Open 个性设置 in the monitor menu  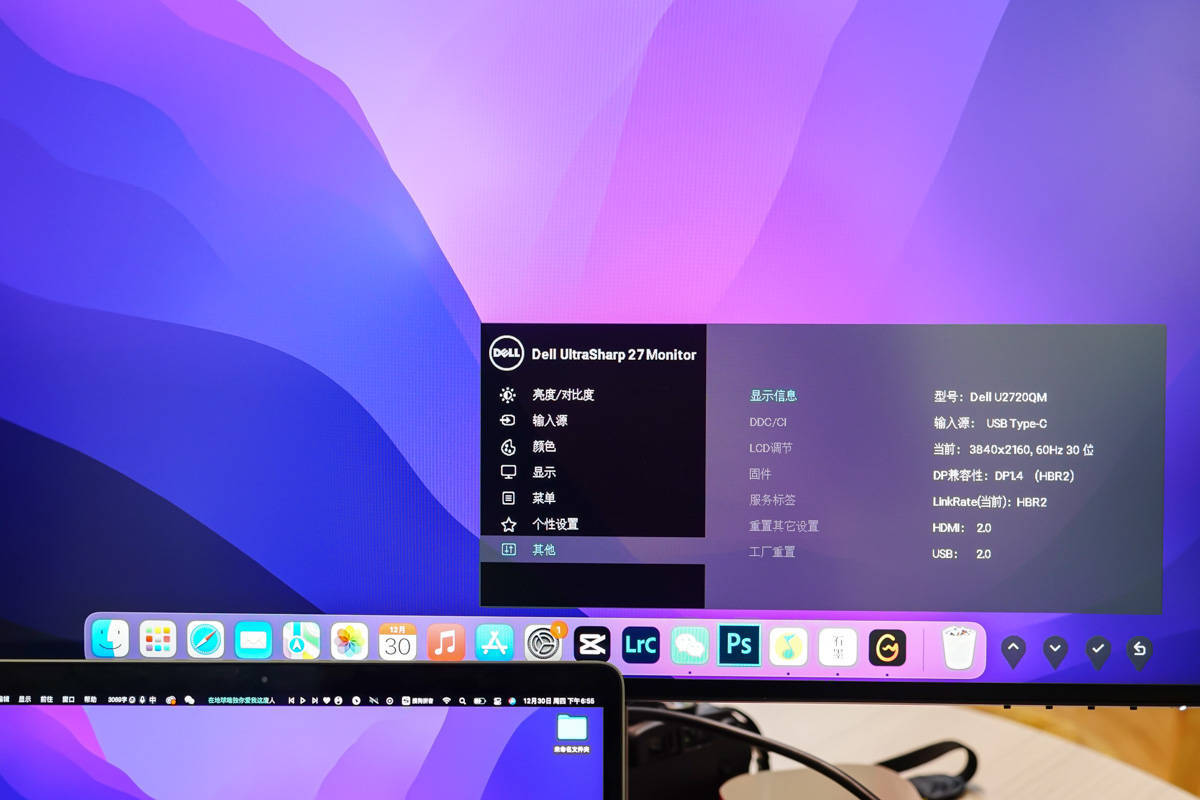tap(554, 524)
